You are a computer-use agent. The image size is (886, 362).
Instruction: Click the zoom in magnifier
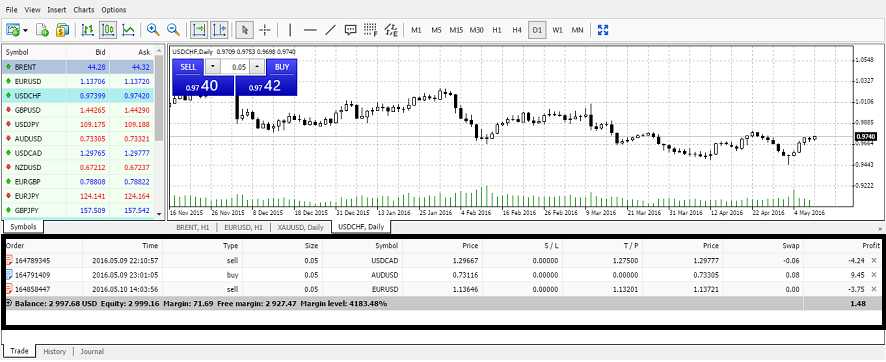click(x=153, y=30)
